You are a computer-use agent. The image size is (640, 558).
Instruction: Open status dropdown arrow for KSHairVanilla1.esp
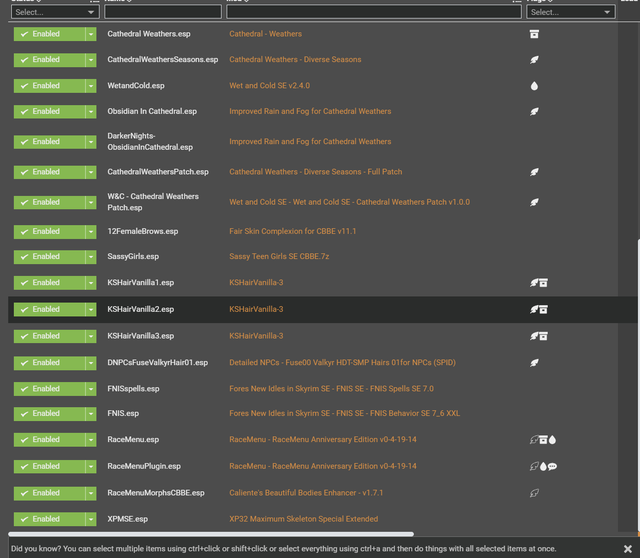click(91, 282)
